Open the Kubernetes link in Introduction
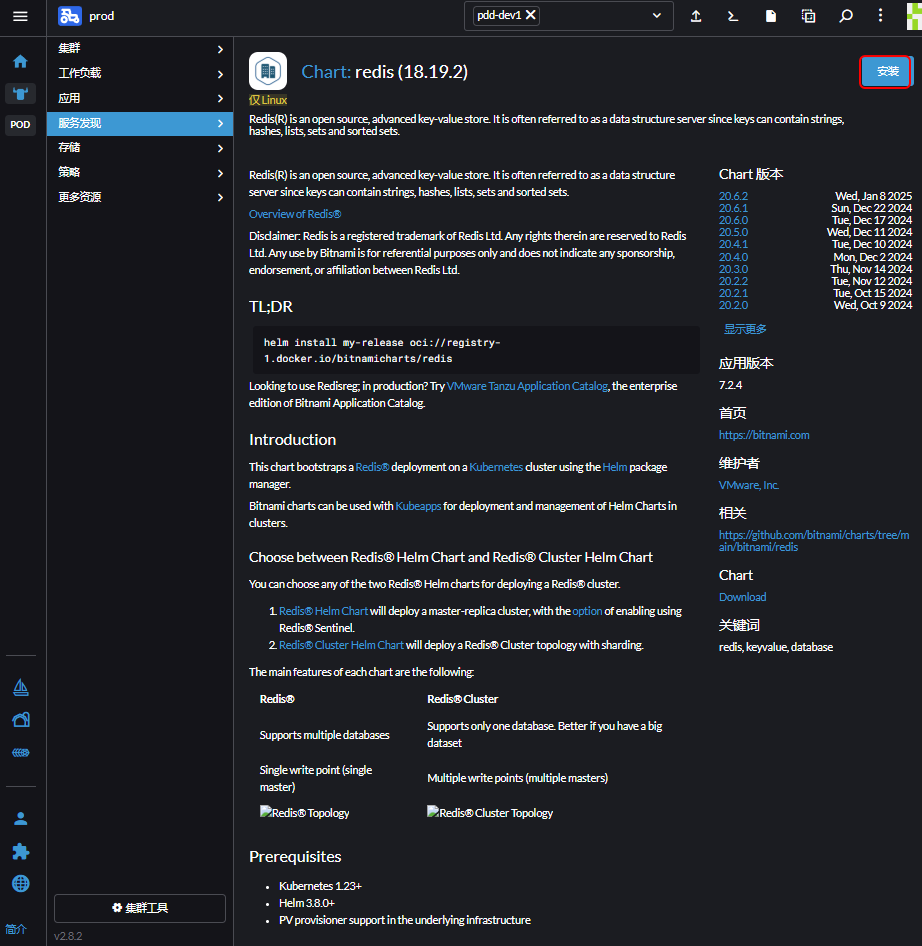Viewport: 922px width, 946px height. (x=496, y=467)
